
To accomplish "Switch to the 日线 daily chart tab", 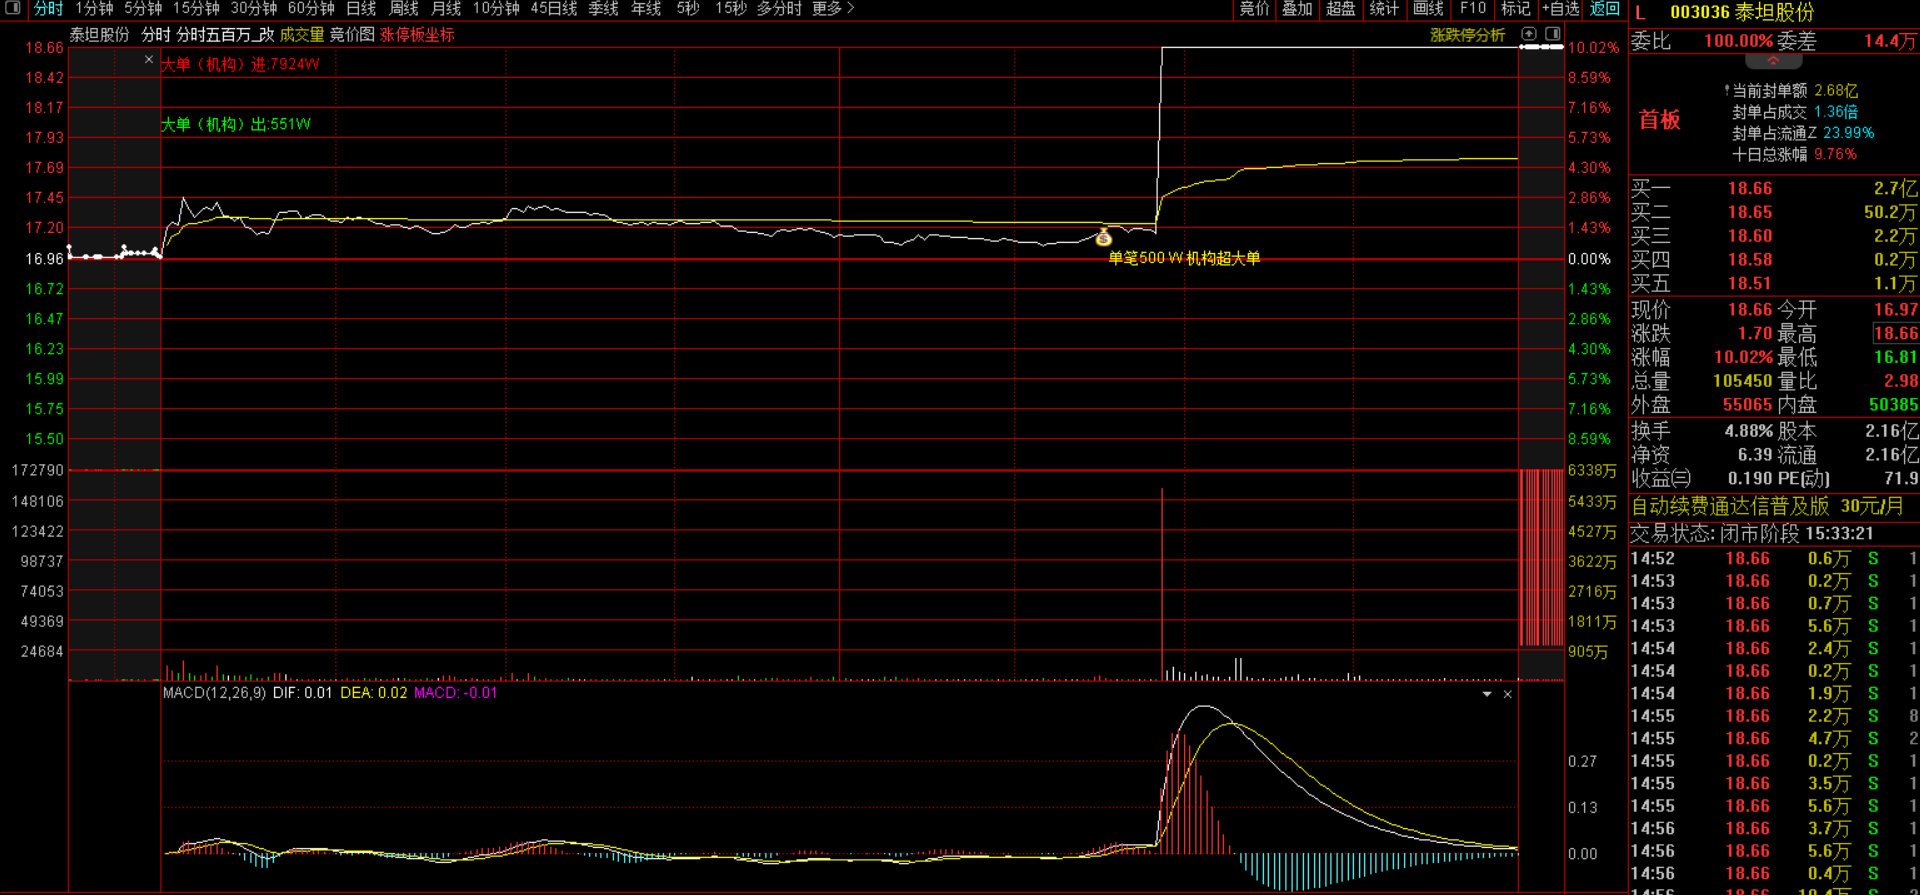I will click(361, 9).
